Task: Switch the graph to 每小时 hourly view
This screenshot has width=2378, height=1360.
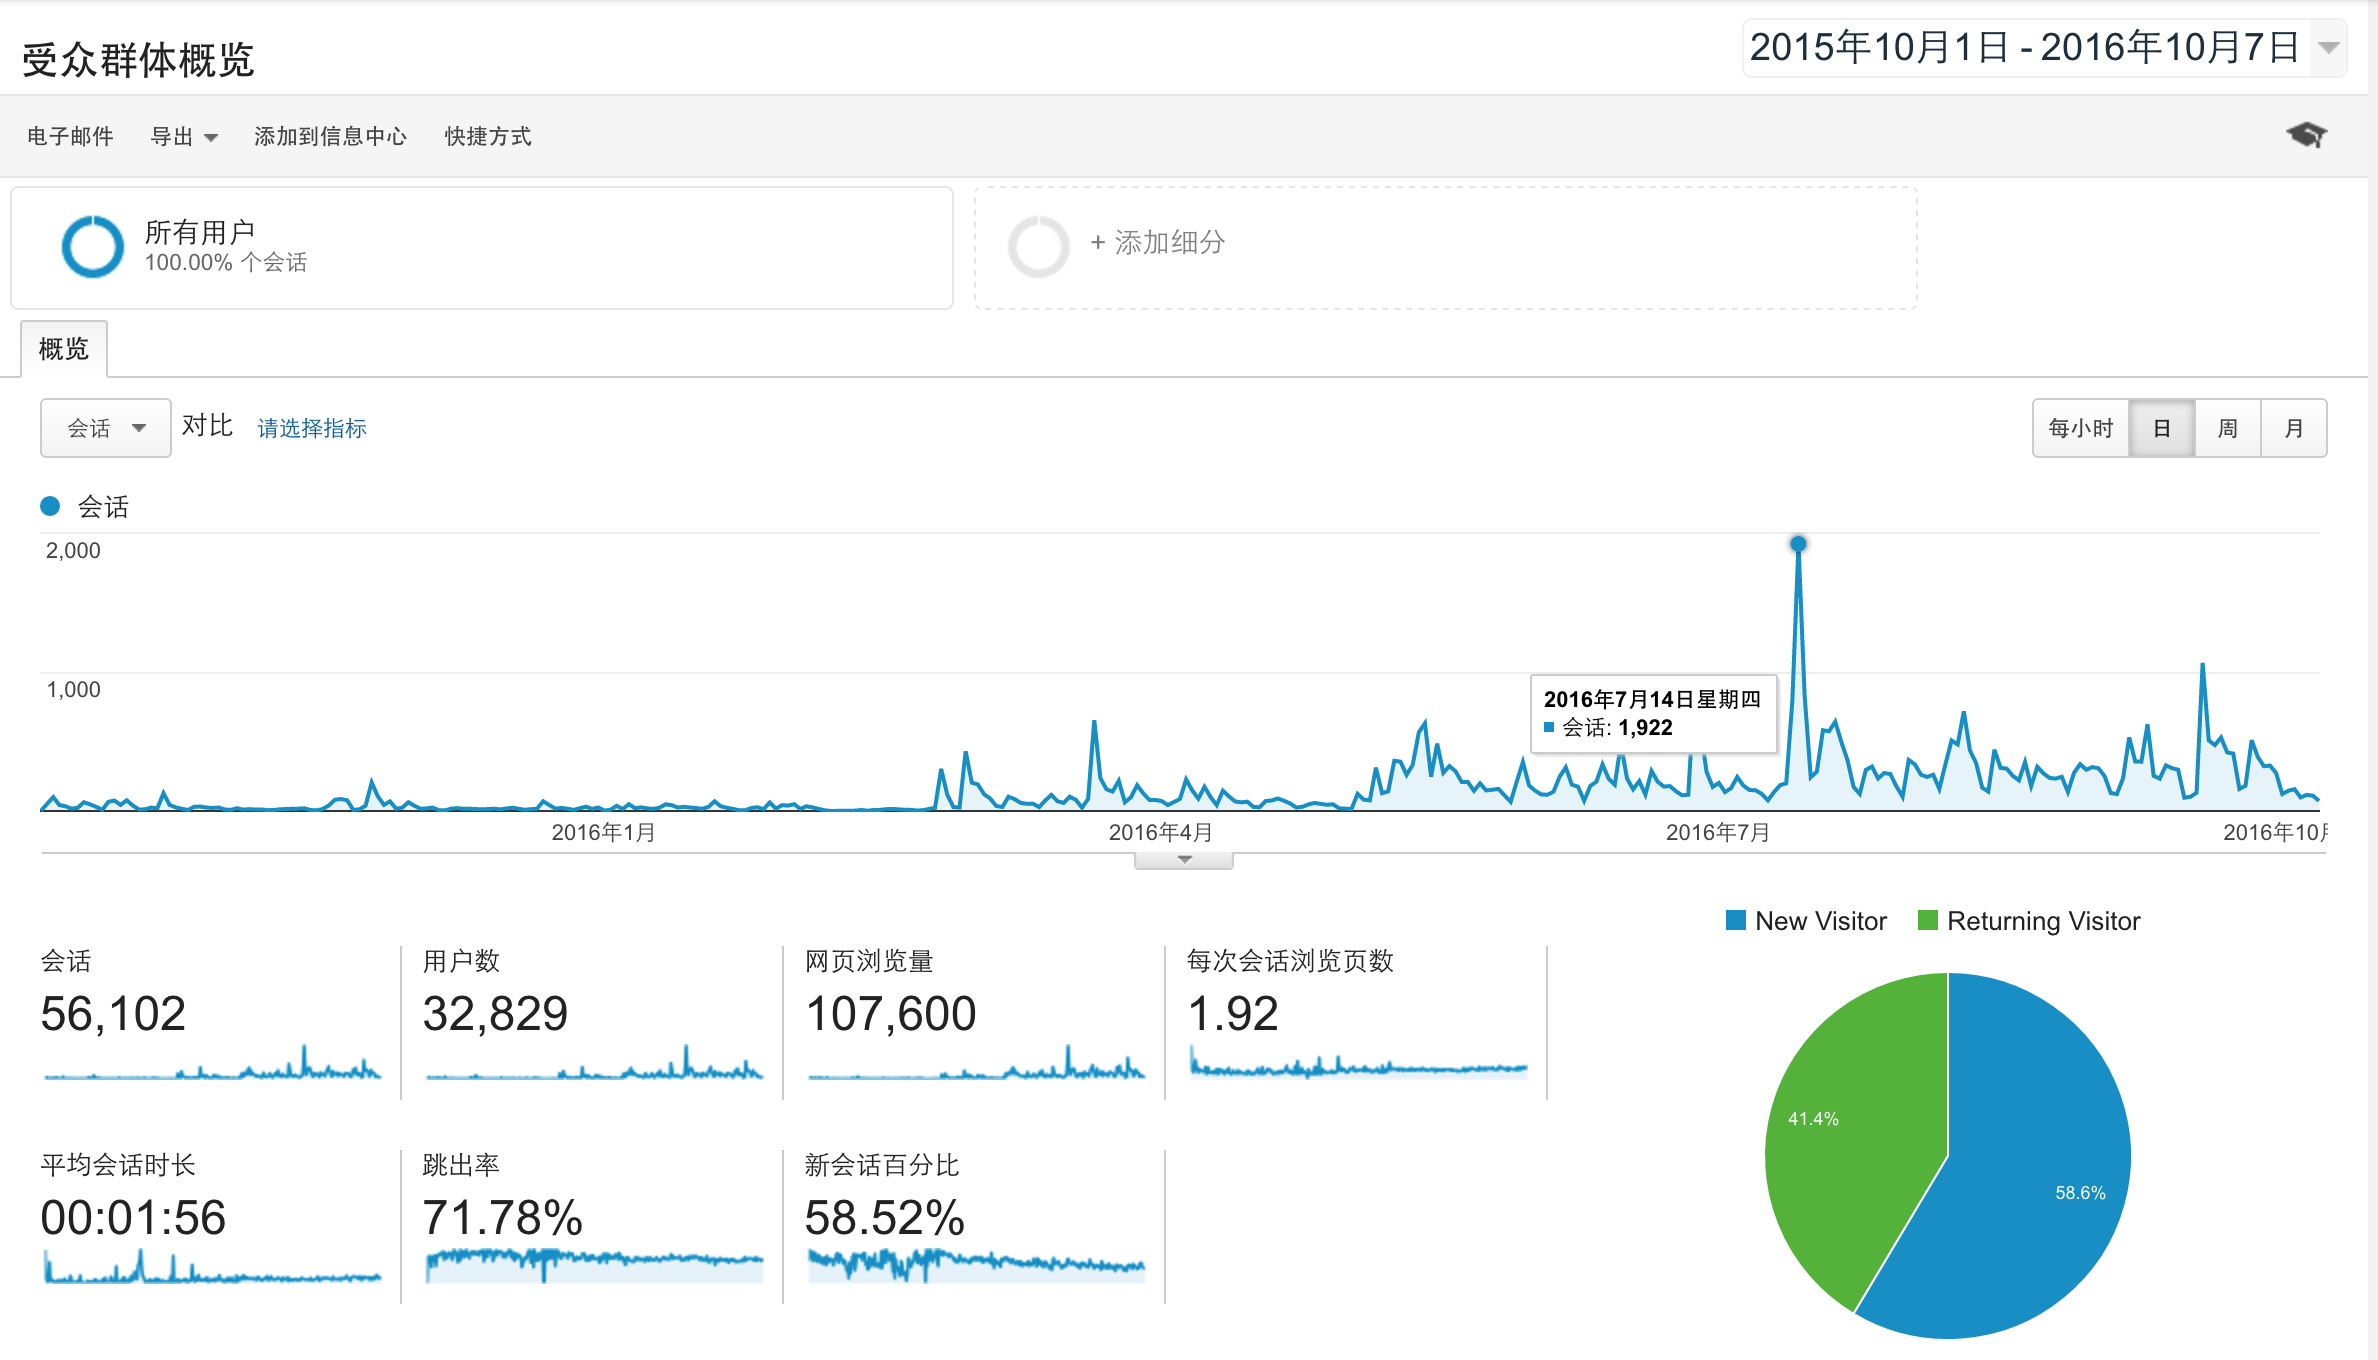Action: (2081, 428)
